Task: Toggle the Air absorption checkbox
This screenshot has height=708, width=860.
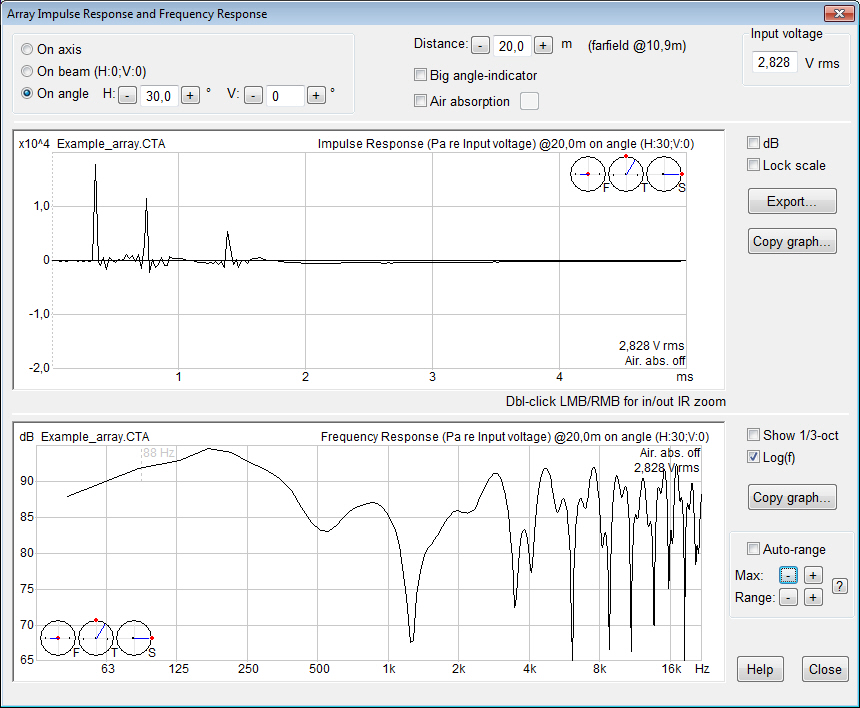Action: pos(421,101)
